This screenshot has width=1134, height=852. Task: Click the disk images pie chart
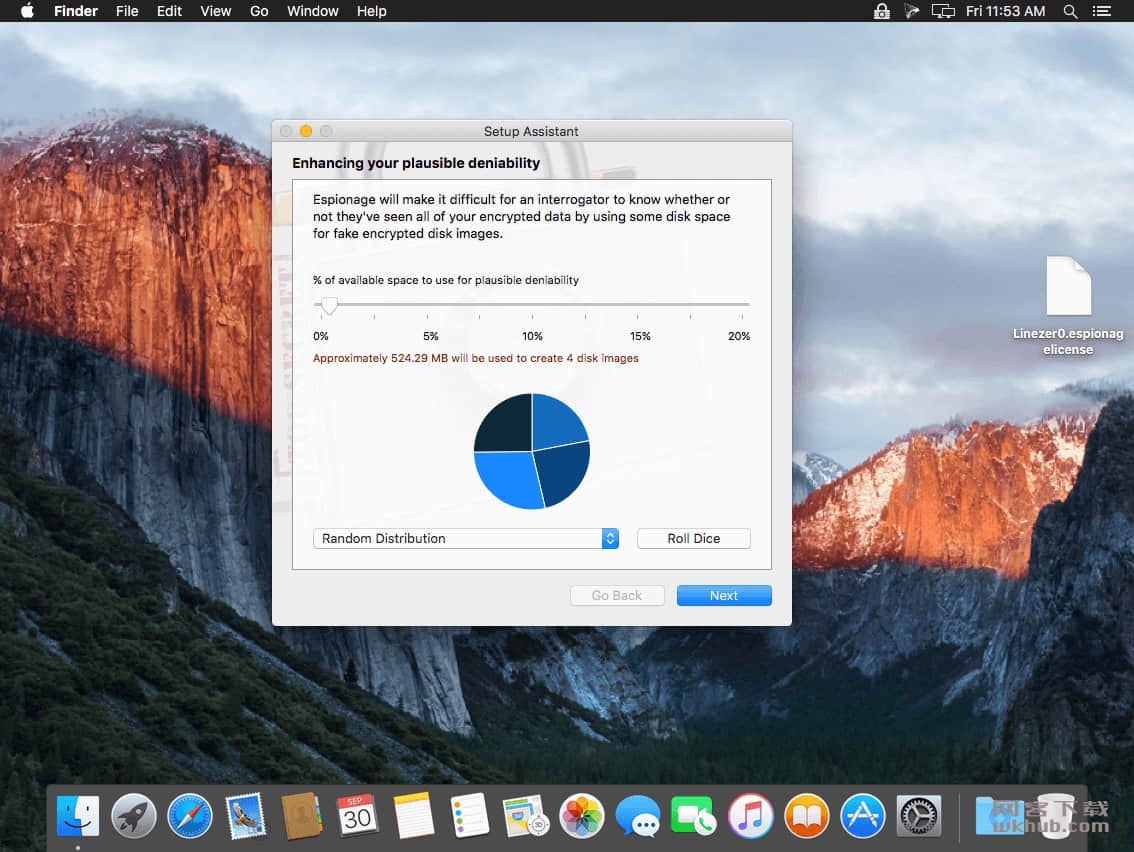point(532,451)
